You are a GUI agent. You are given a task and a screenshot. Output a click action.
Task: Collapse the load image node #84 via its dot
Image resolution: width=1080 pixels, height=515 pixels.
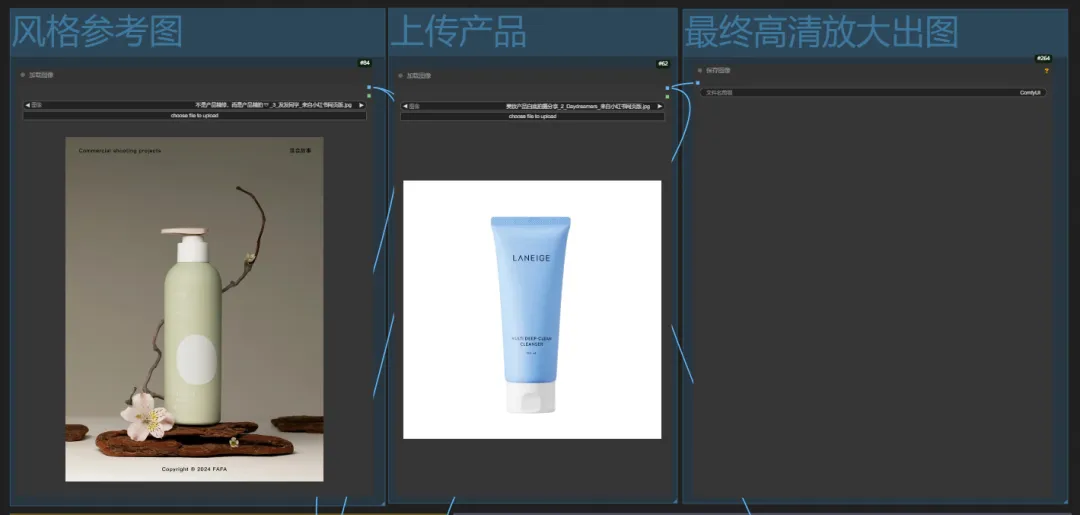23,74
